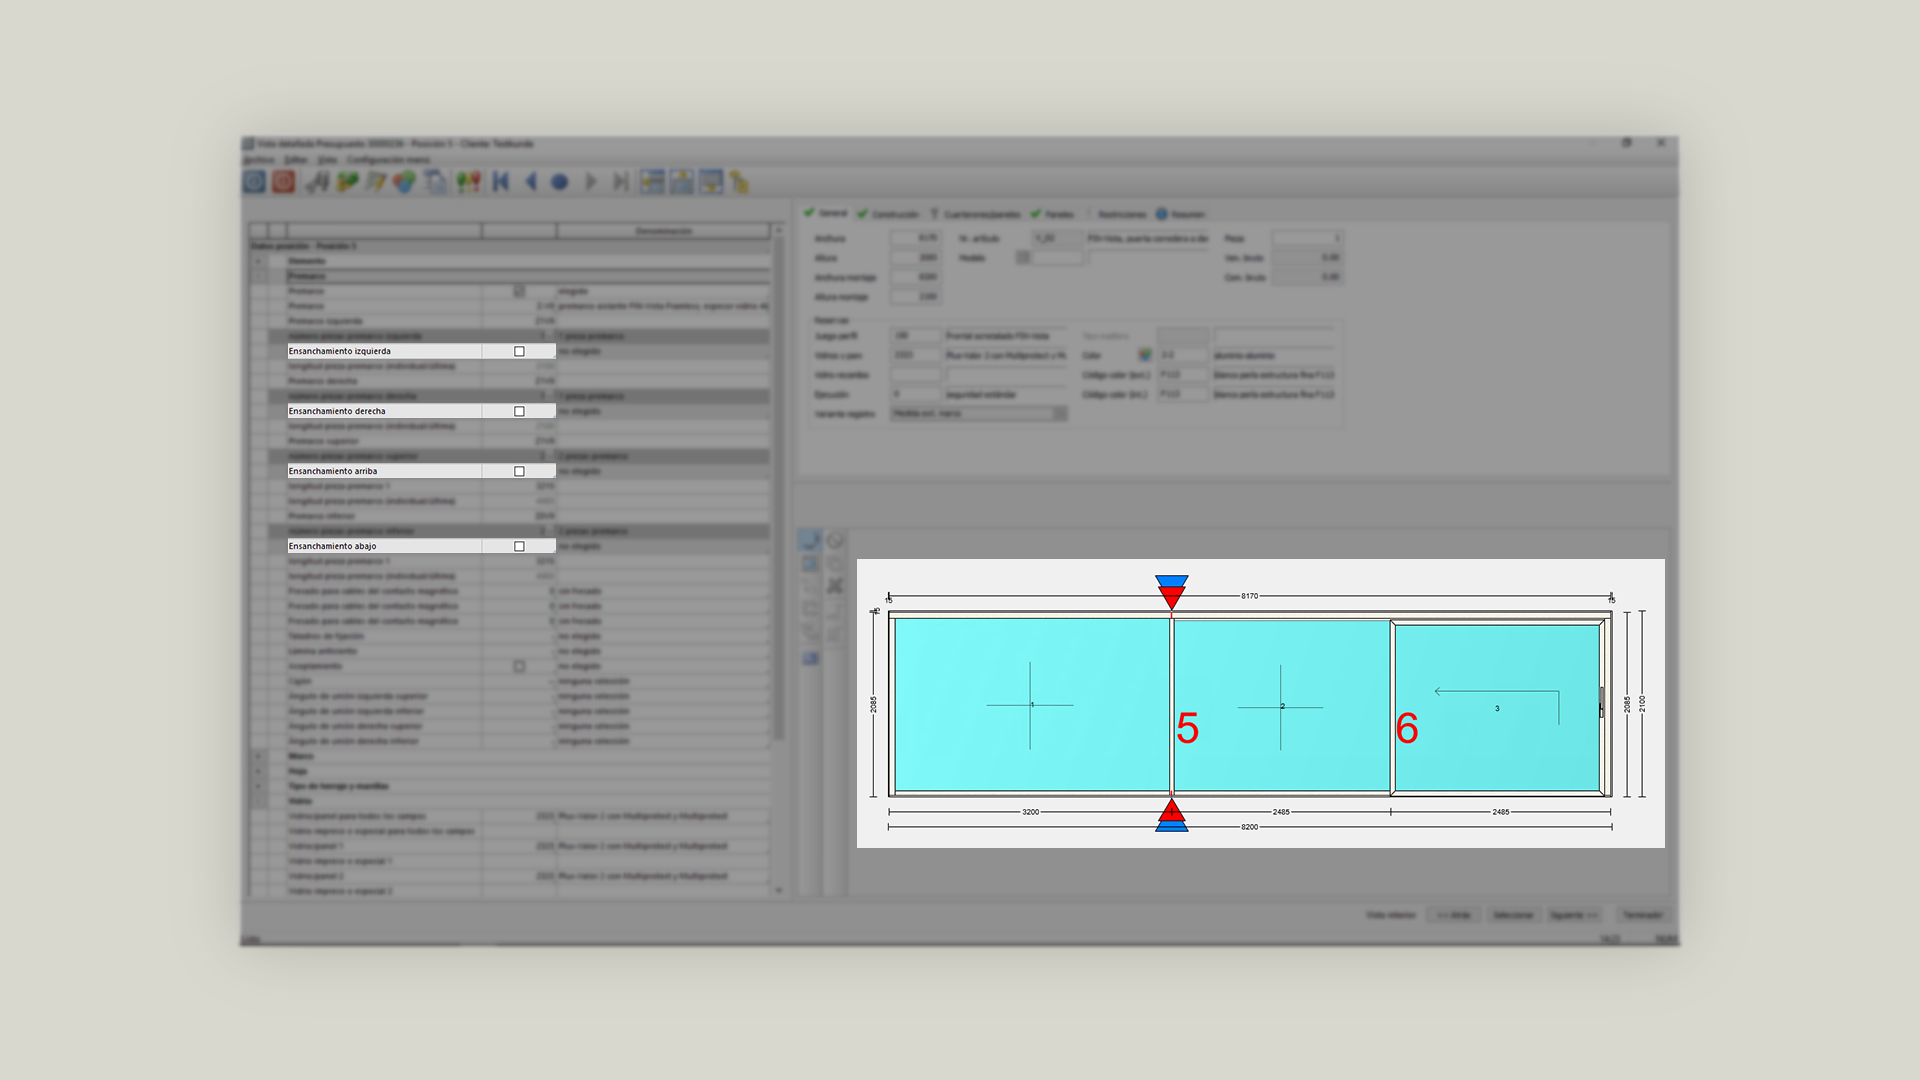This screenshot has height=1080, width=1920.
Task: Click the 2100 height dimension on the right
Action: click(x=1642, y=704)
